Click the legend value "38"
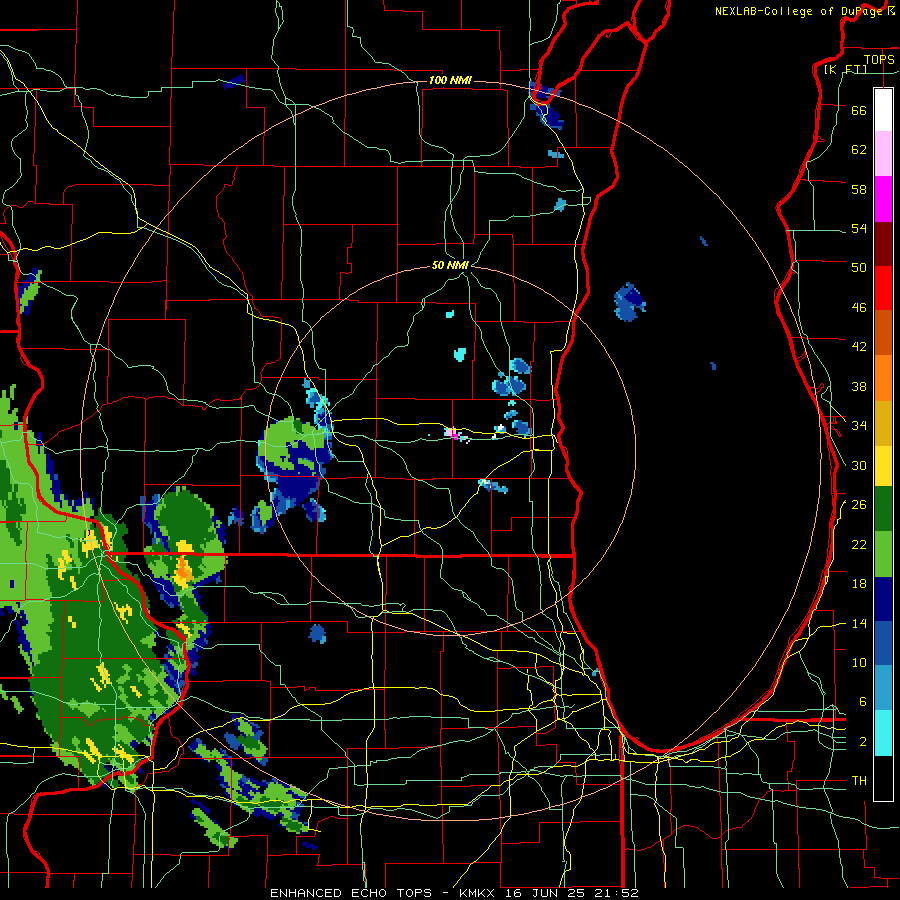Image resolution: width=900 pixels, height=900 pixels. 859,387
